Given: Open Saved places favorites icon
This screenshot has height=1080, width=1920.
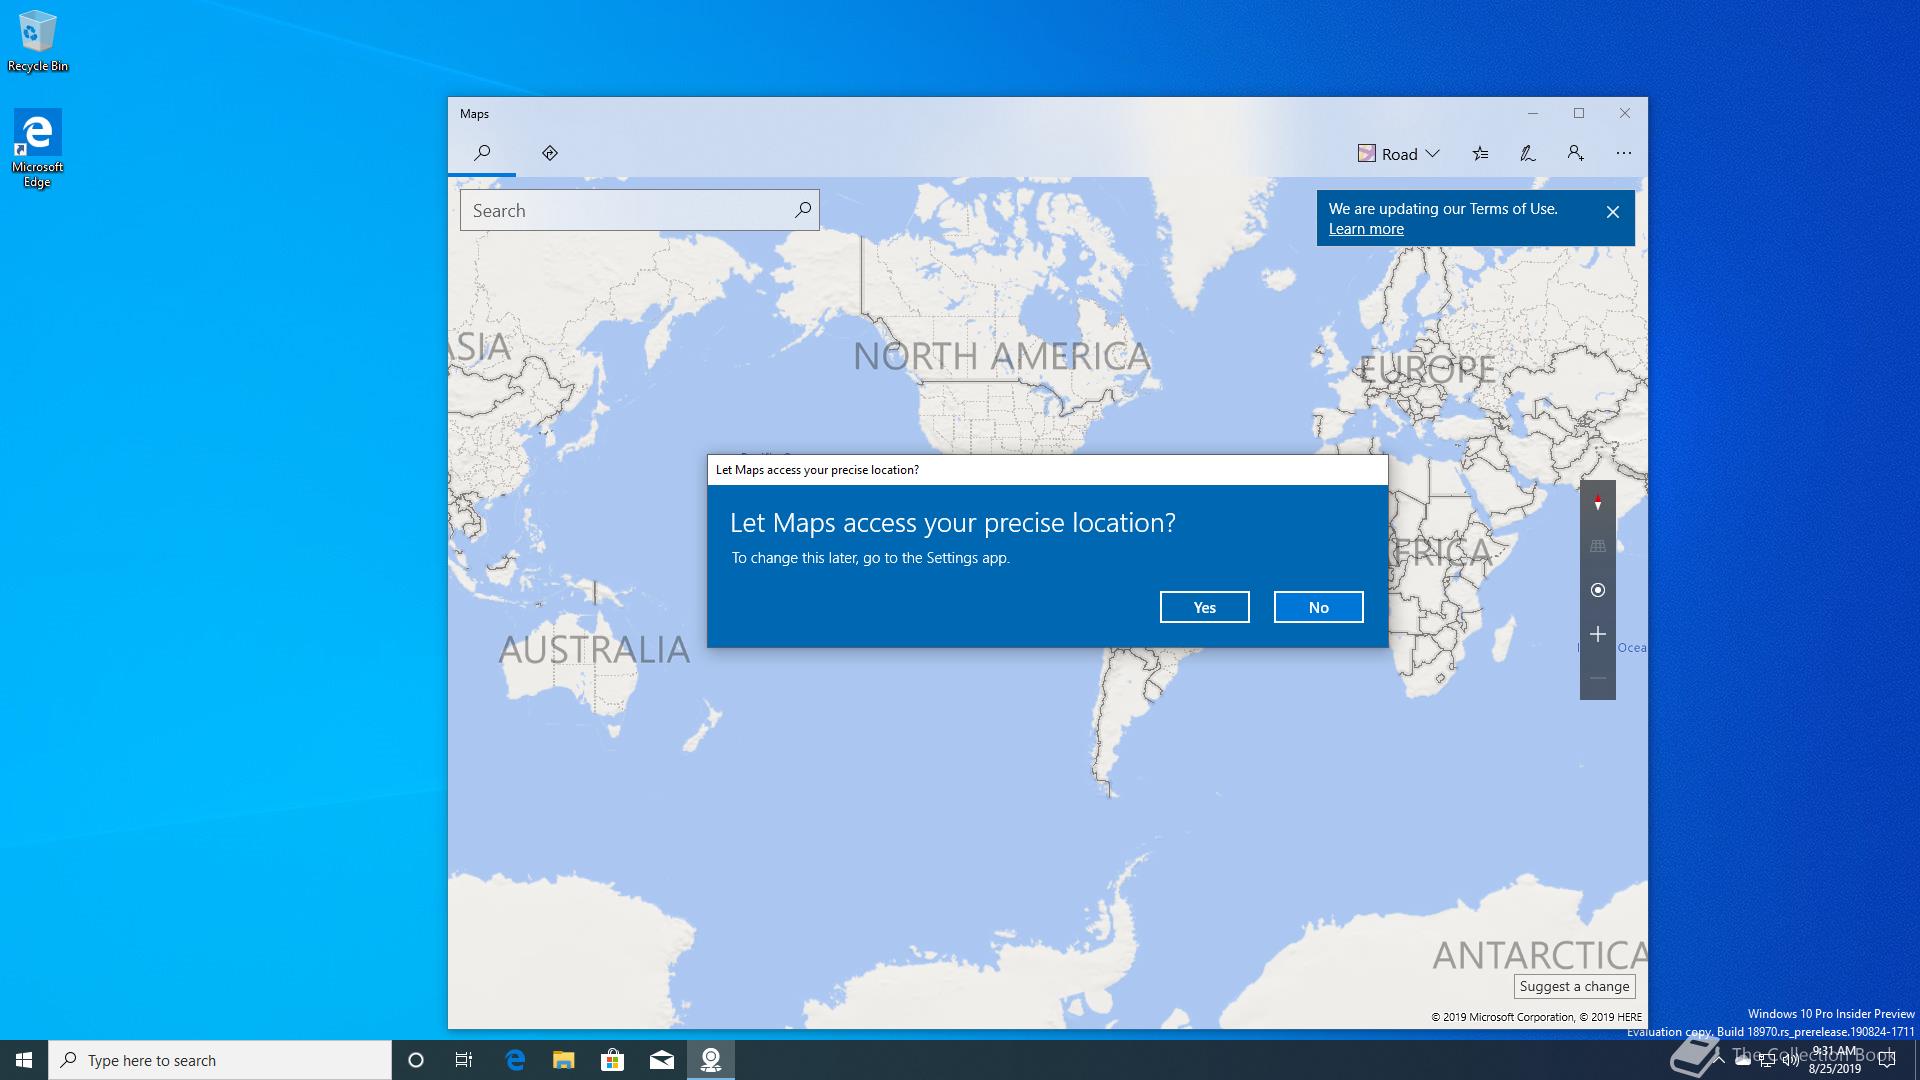Looking at the screenshot, I should 1480,153.
